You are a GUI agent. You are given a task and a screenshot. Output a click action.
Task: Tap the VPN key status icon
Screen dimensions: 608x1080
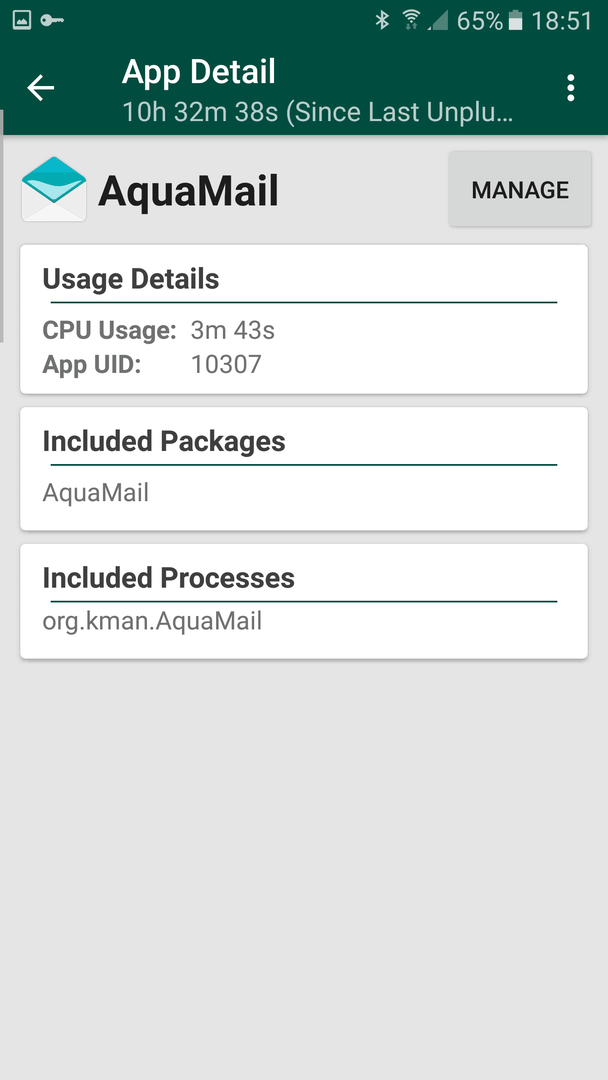coord(52,21)
